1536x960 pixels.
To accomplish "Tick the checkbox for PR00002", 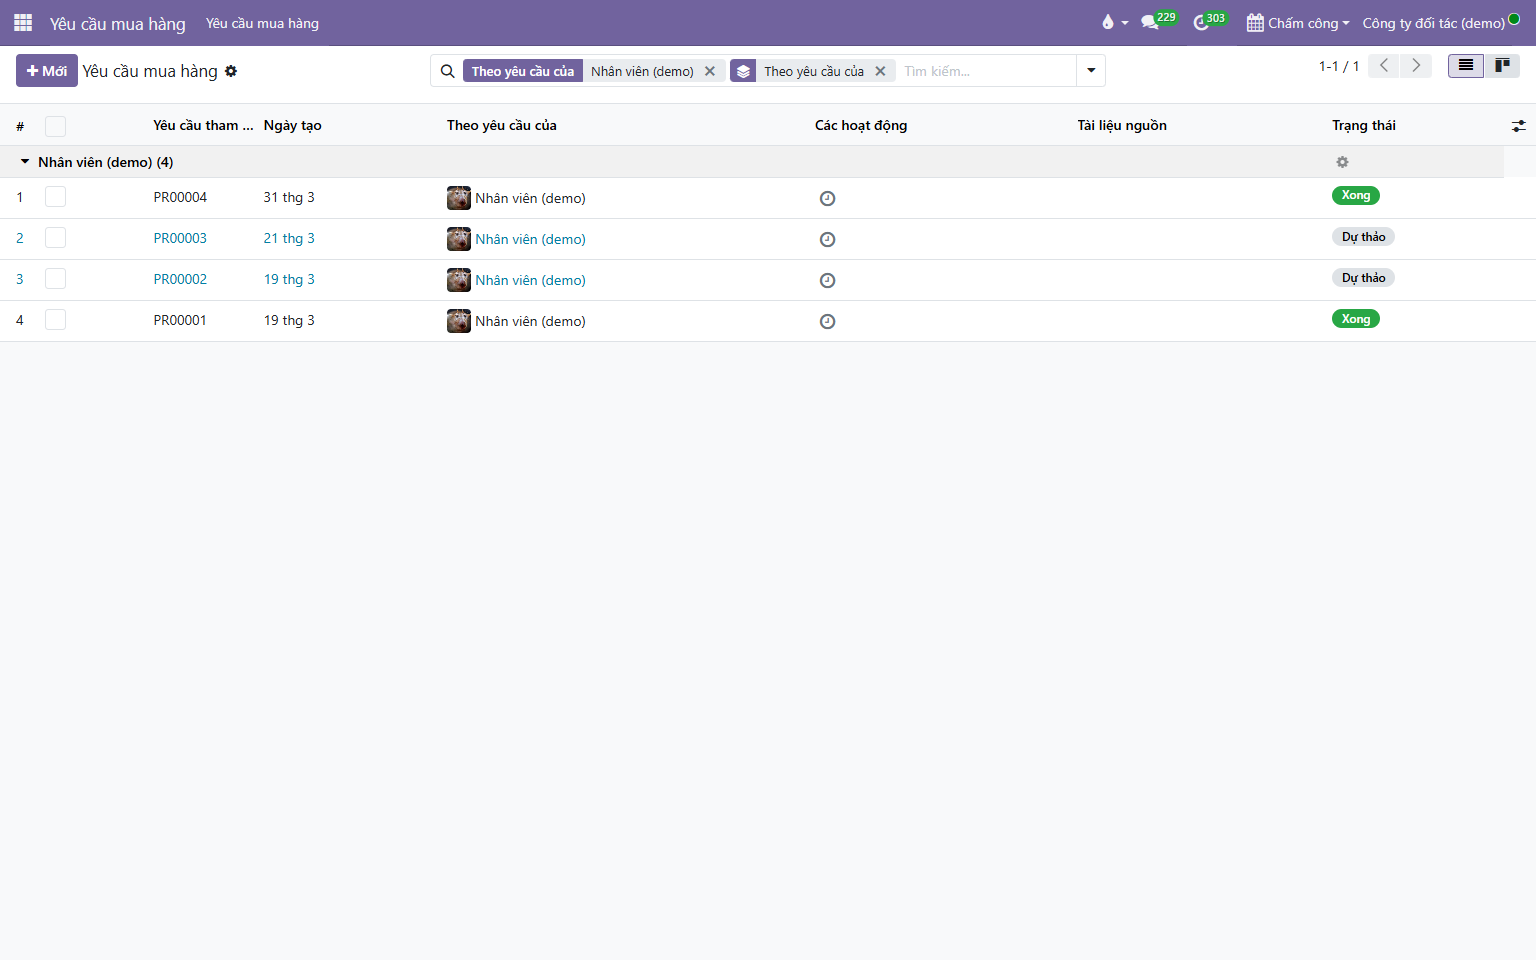I will click(x=55, y=279).
